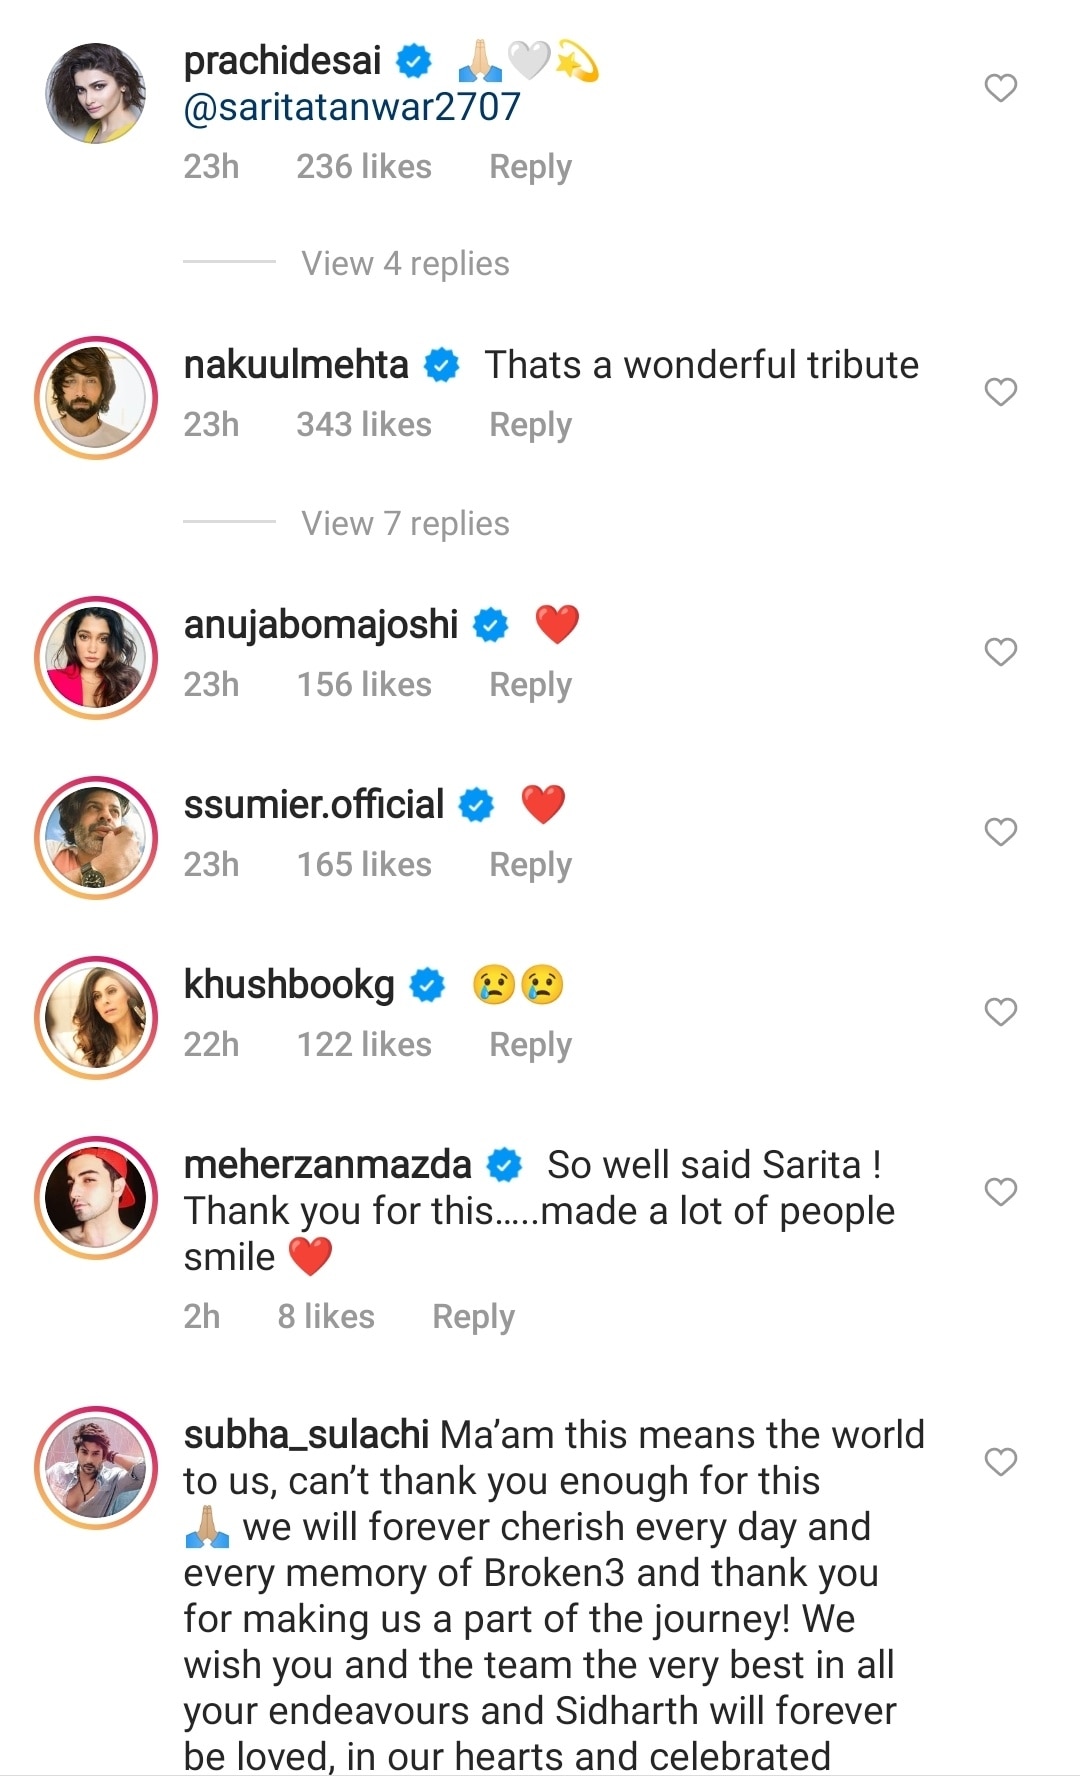
Task: Open khushbookg's profile avatar
Action: (x=96, y=1017)
